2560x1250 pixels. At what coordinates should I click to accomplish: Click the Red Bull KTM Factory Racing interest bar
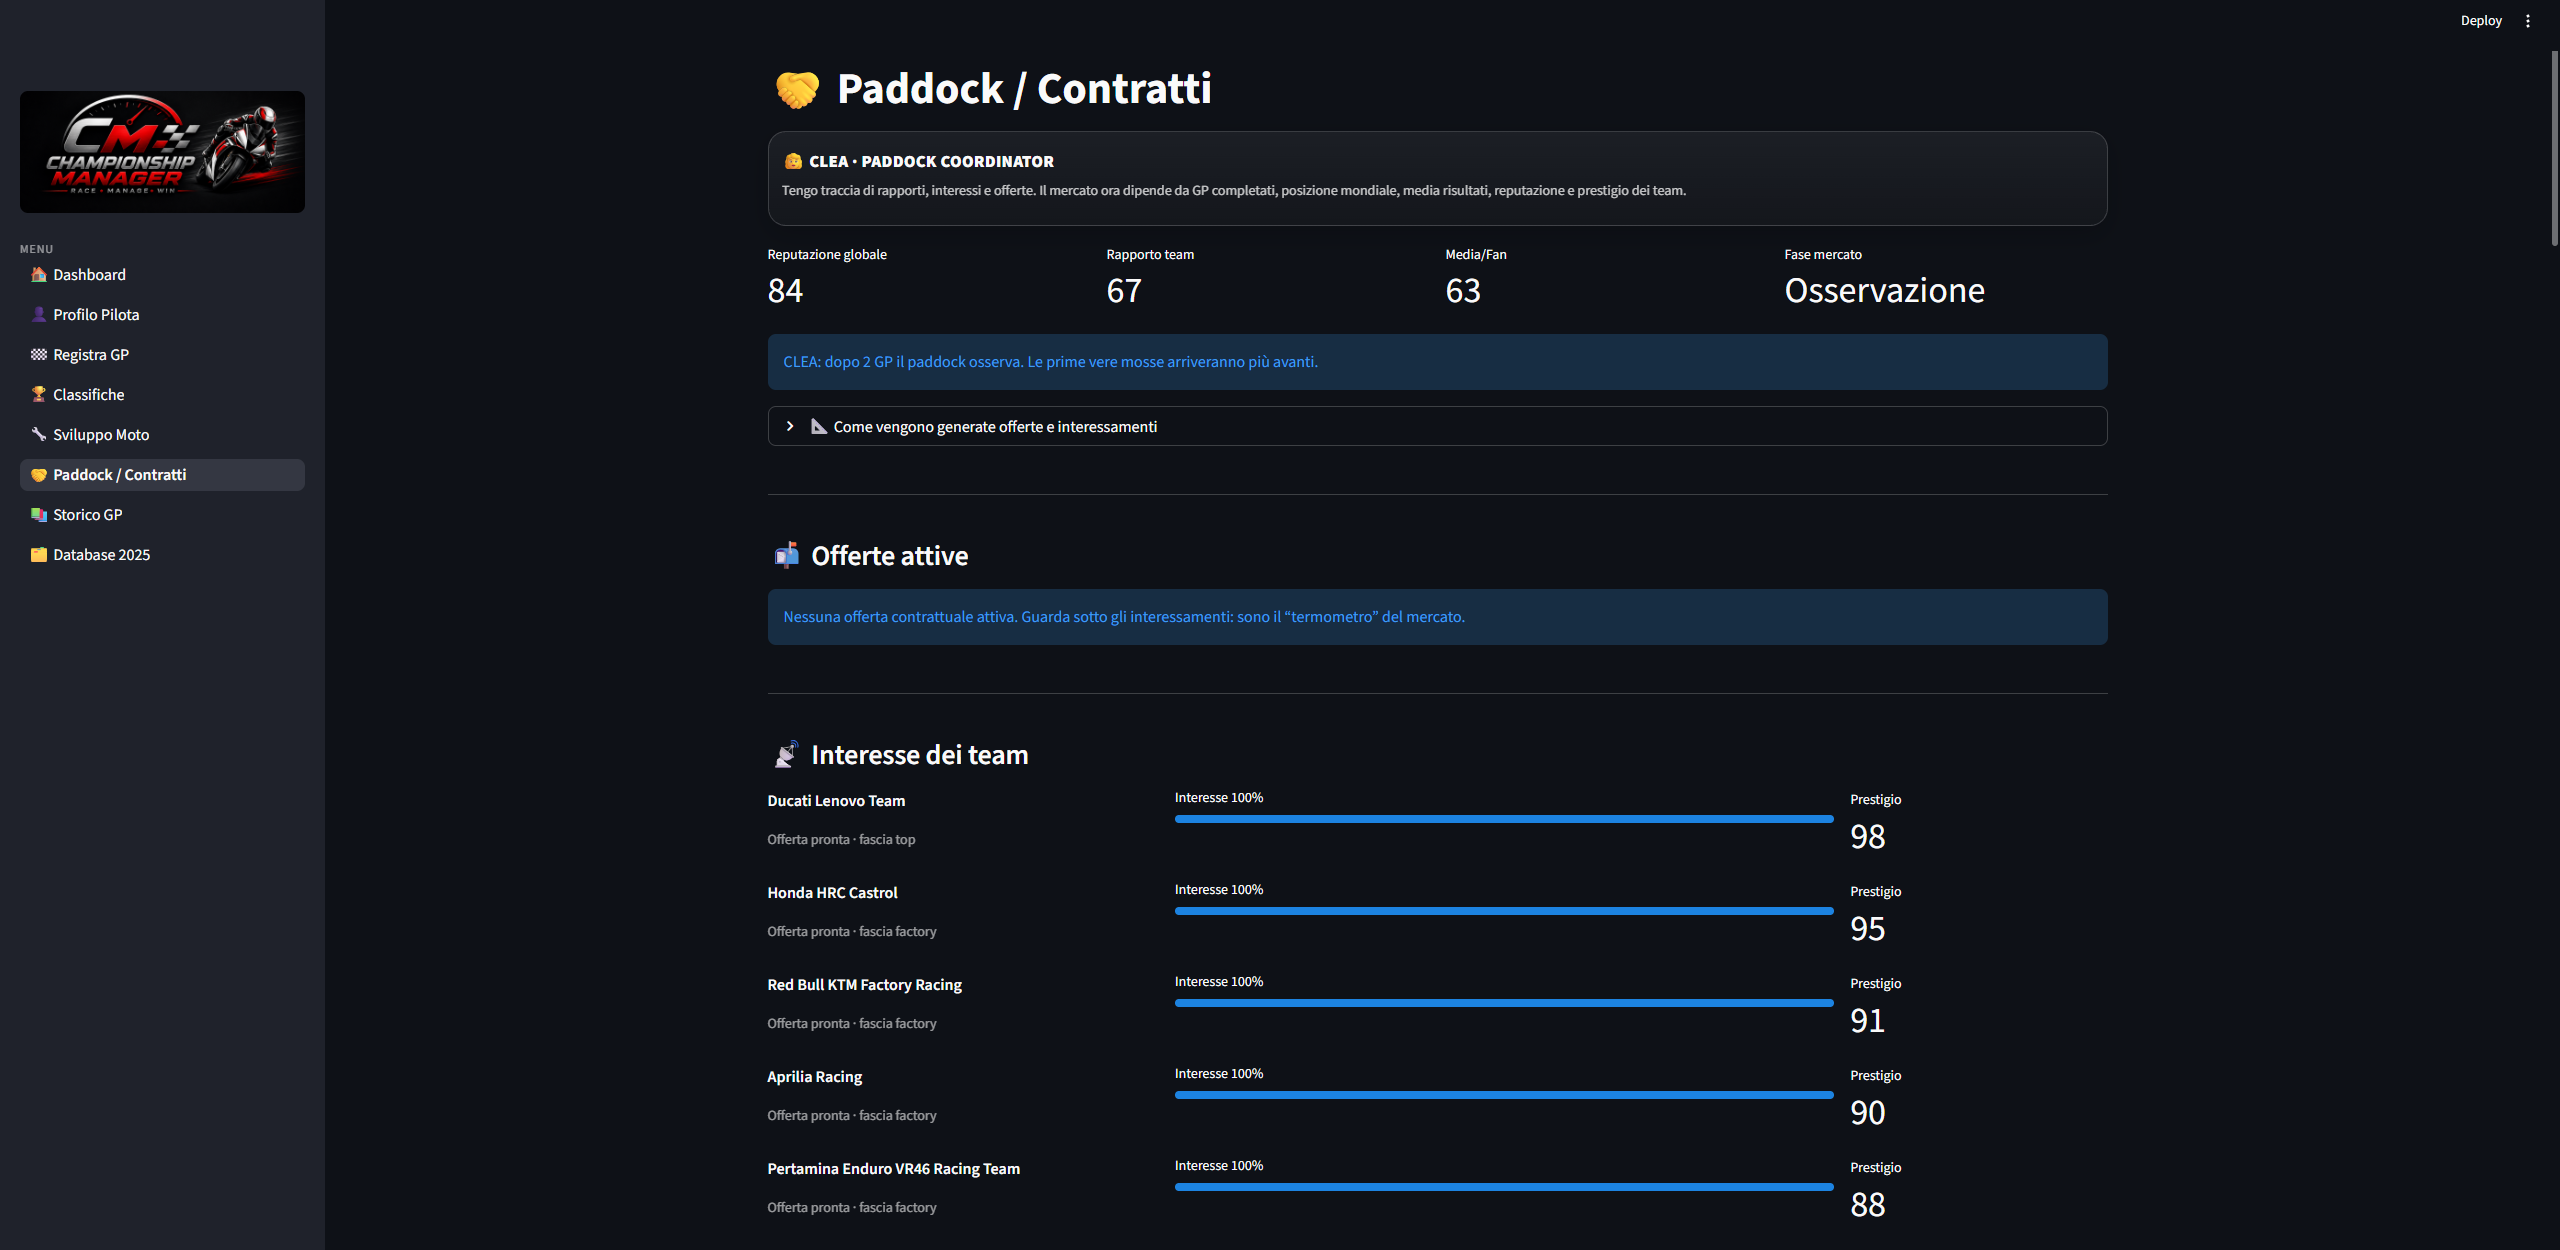click(1504, 1003)
